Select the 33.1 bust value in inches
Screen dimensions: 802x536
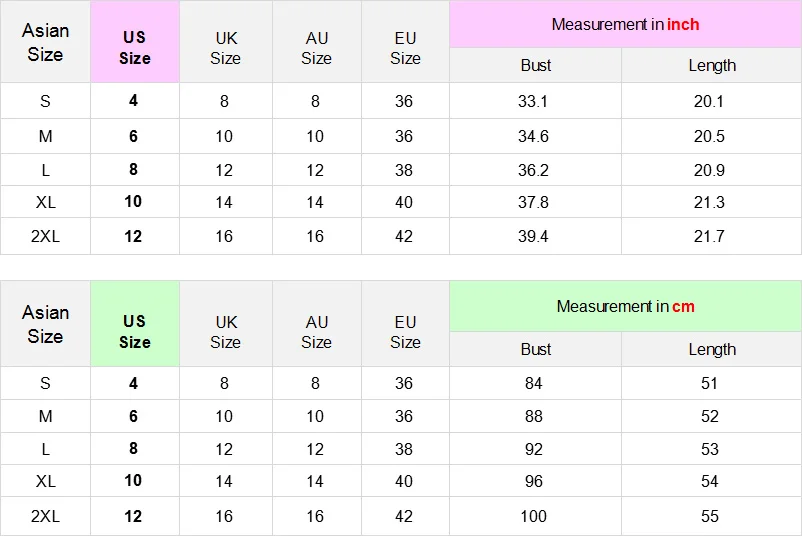(x=534, y=101)
